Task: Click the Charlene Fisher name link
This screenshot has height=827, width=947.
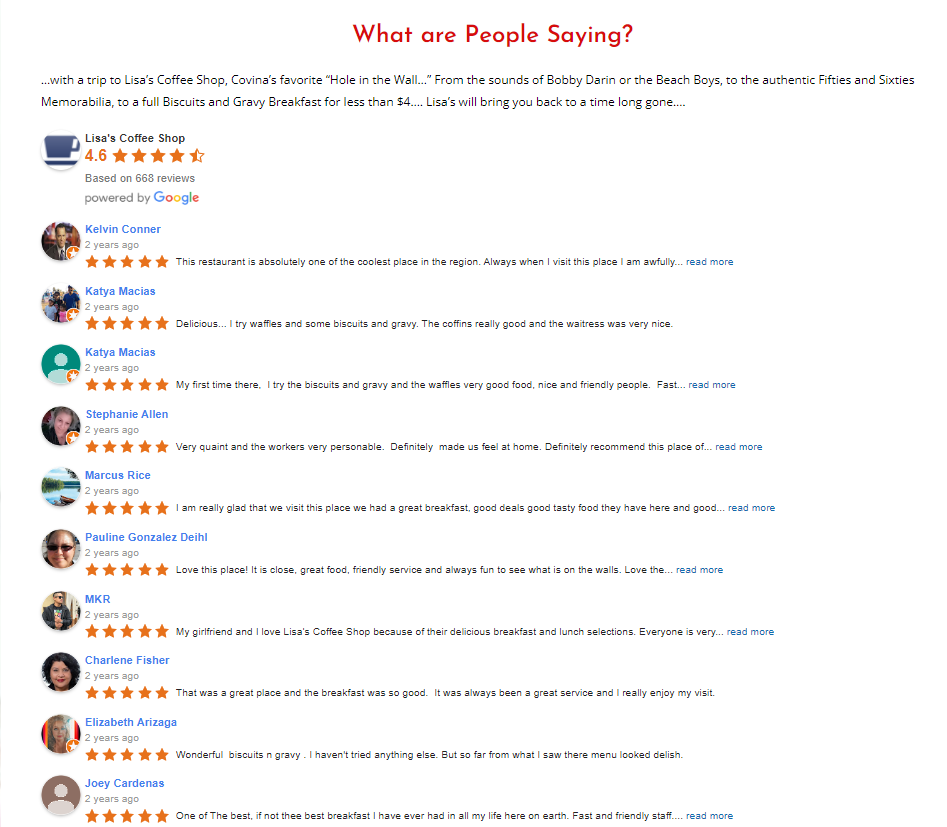Action: [127, 660]
